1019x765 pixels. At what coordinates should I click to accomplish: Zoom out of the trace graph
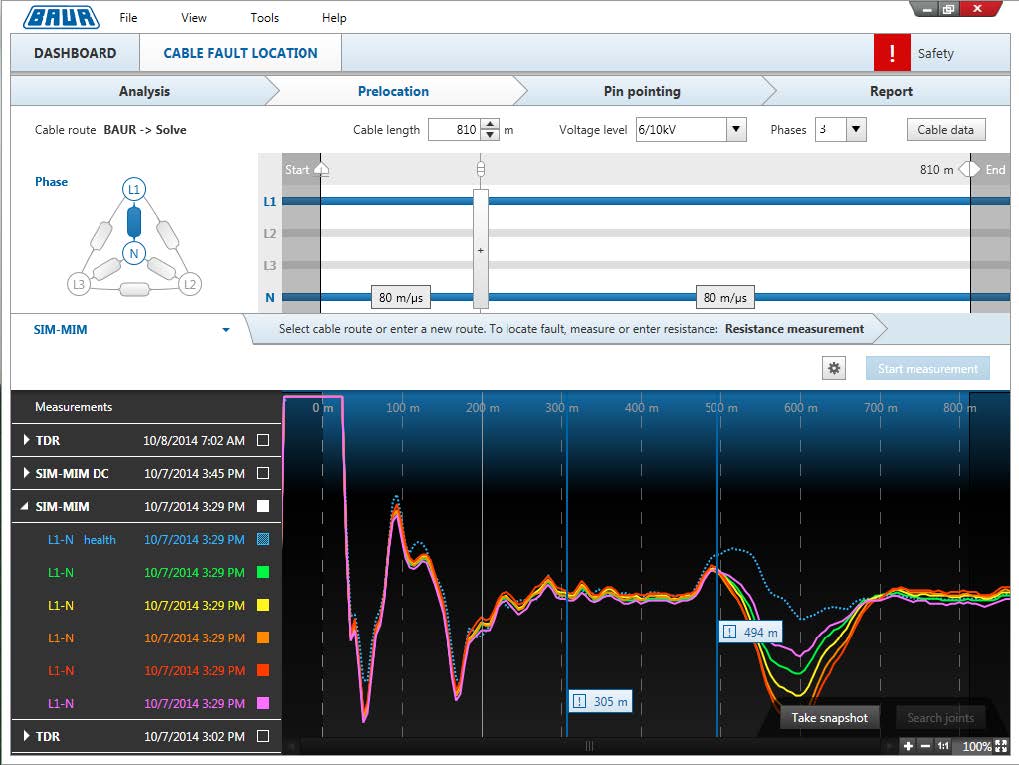[925, 746]
